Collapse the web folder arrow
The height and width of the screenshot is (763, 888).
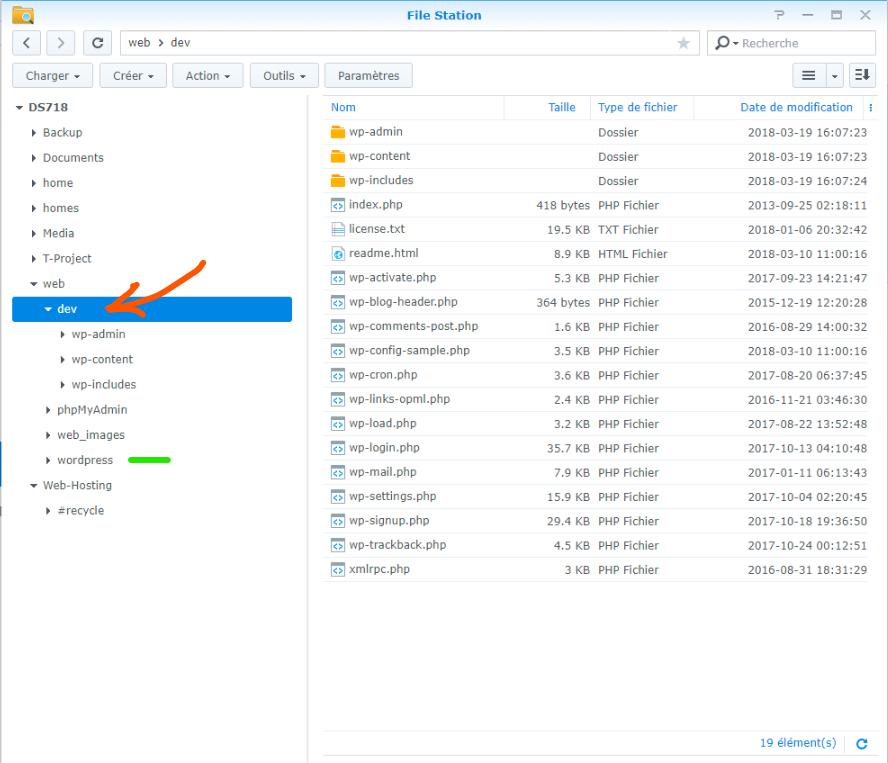point(33,284)
